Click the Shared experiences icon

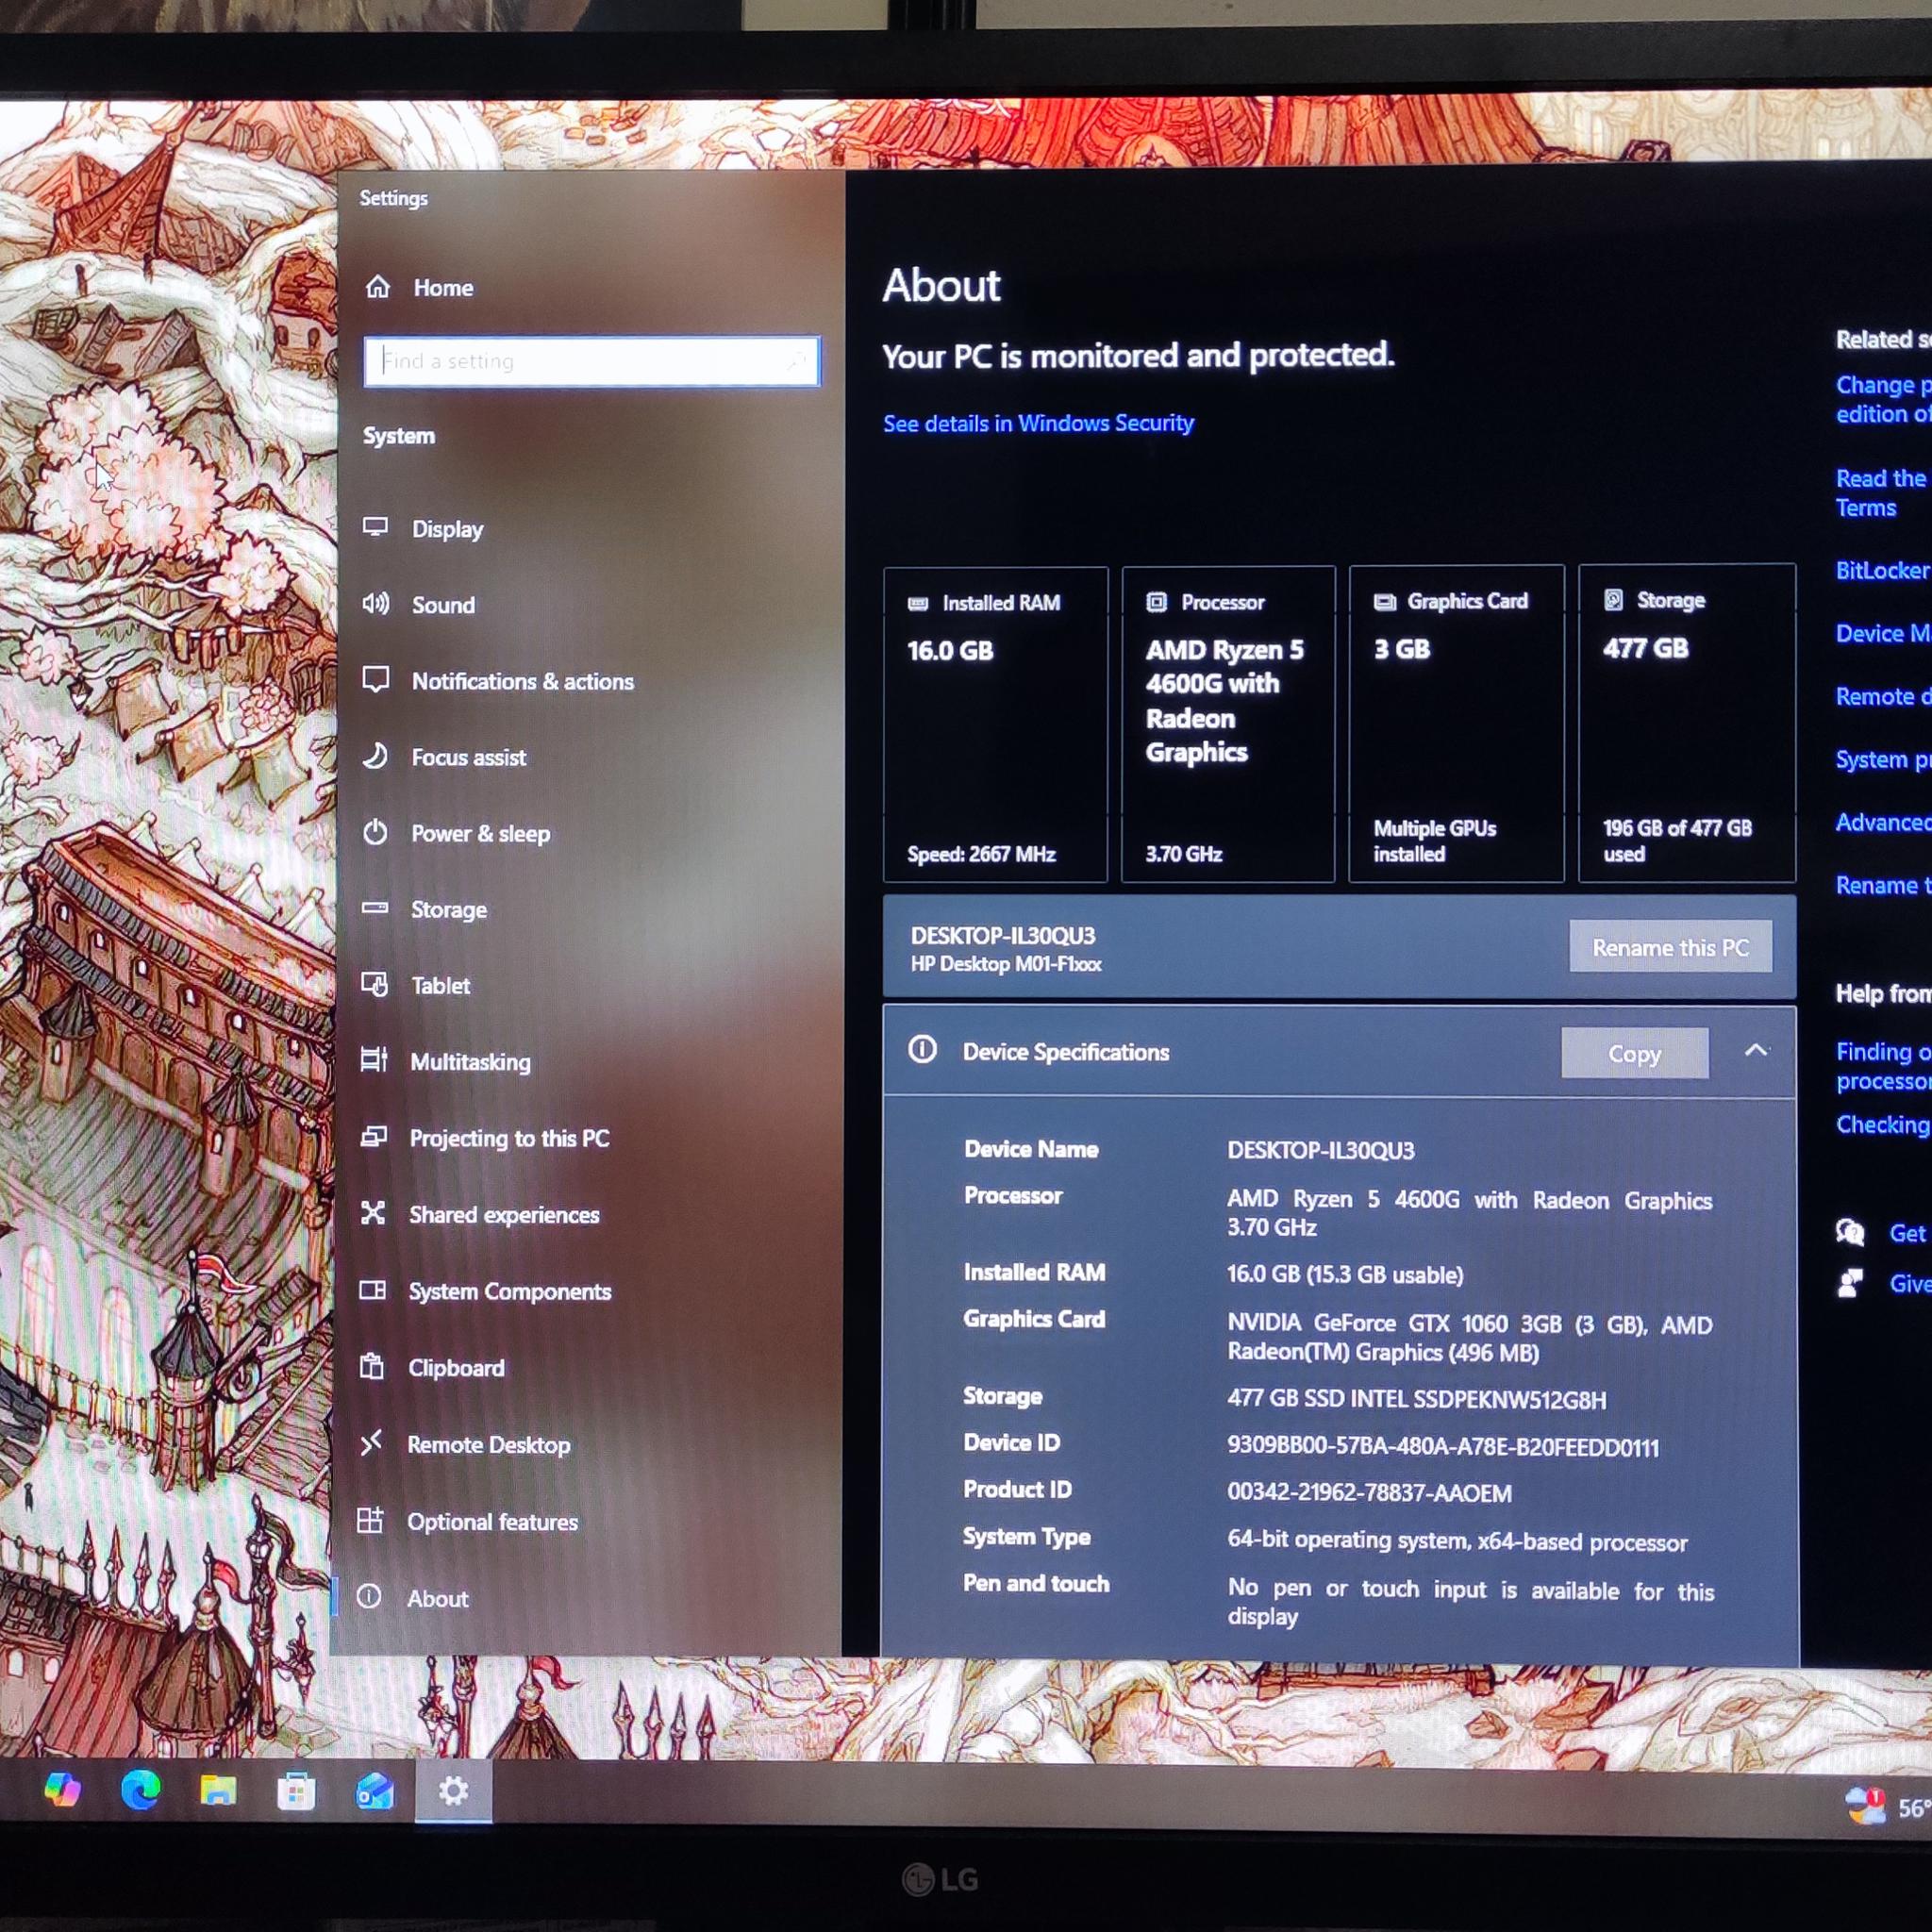373,1213
